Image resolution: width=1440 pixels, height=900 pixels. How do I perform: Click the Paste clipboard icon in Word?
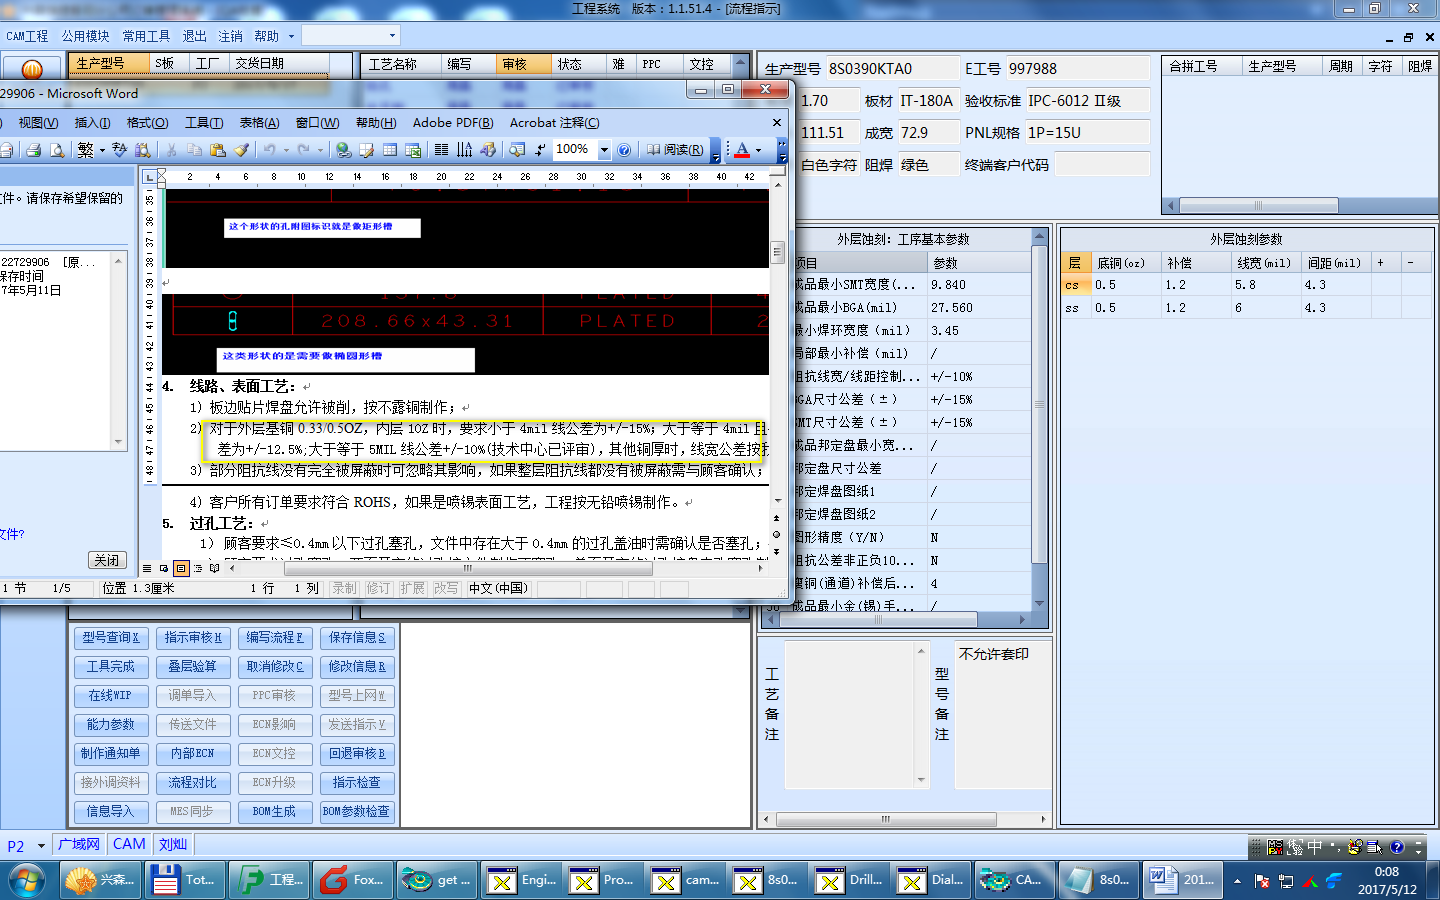(218, 150)
